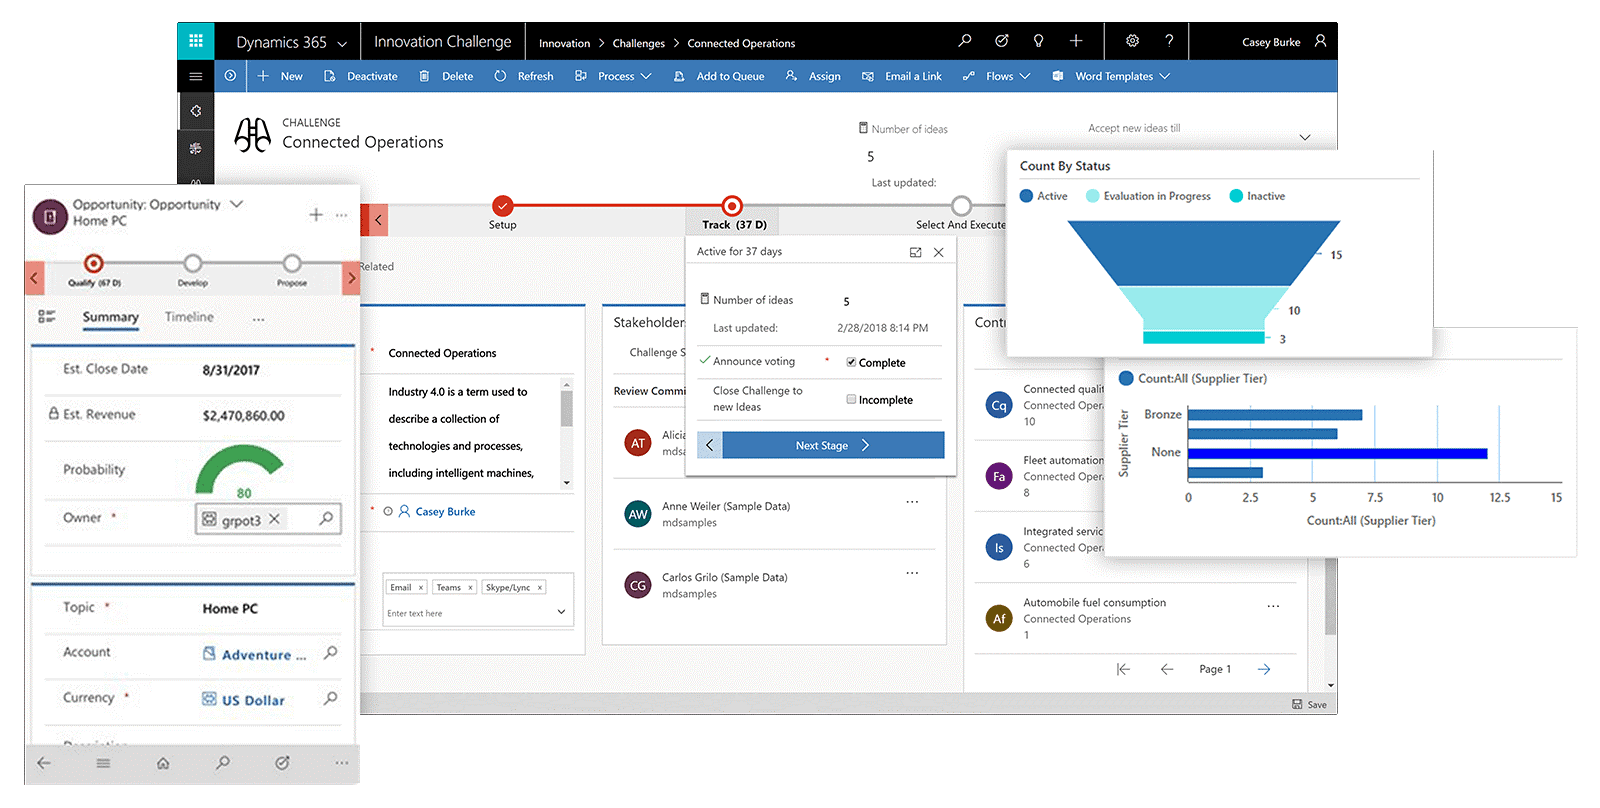Screen dimensions: 1600x808
Task: Switch to Summary tab in Opportunity
Action: (x=110, y=317)
